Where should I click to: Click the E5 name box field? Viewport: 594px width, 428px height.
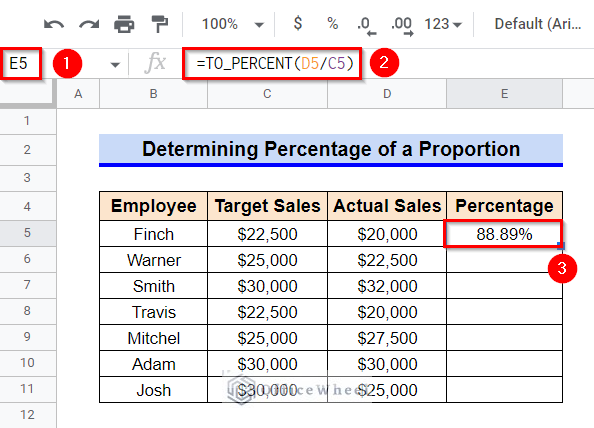(x=21, y=63)
